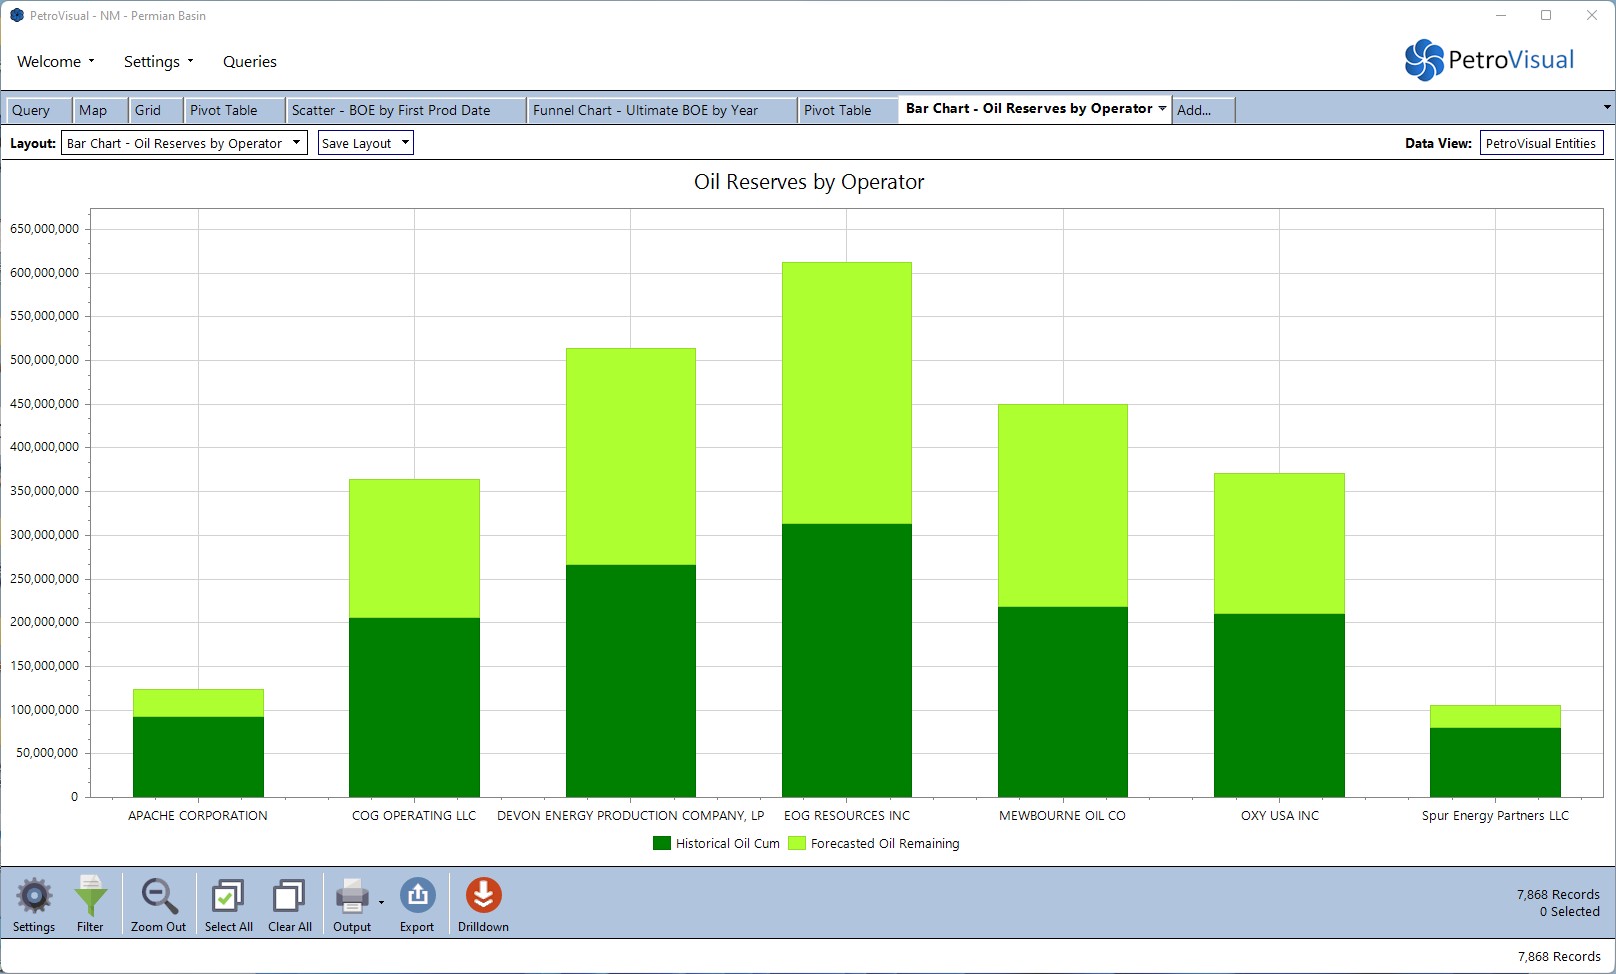Expand the Output dropdown arrow

tap(382, 903)
